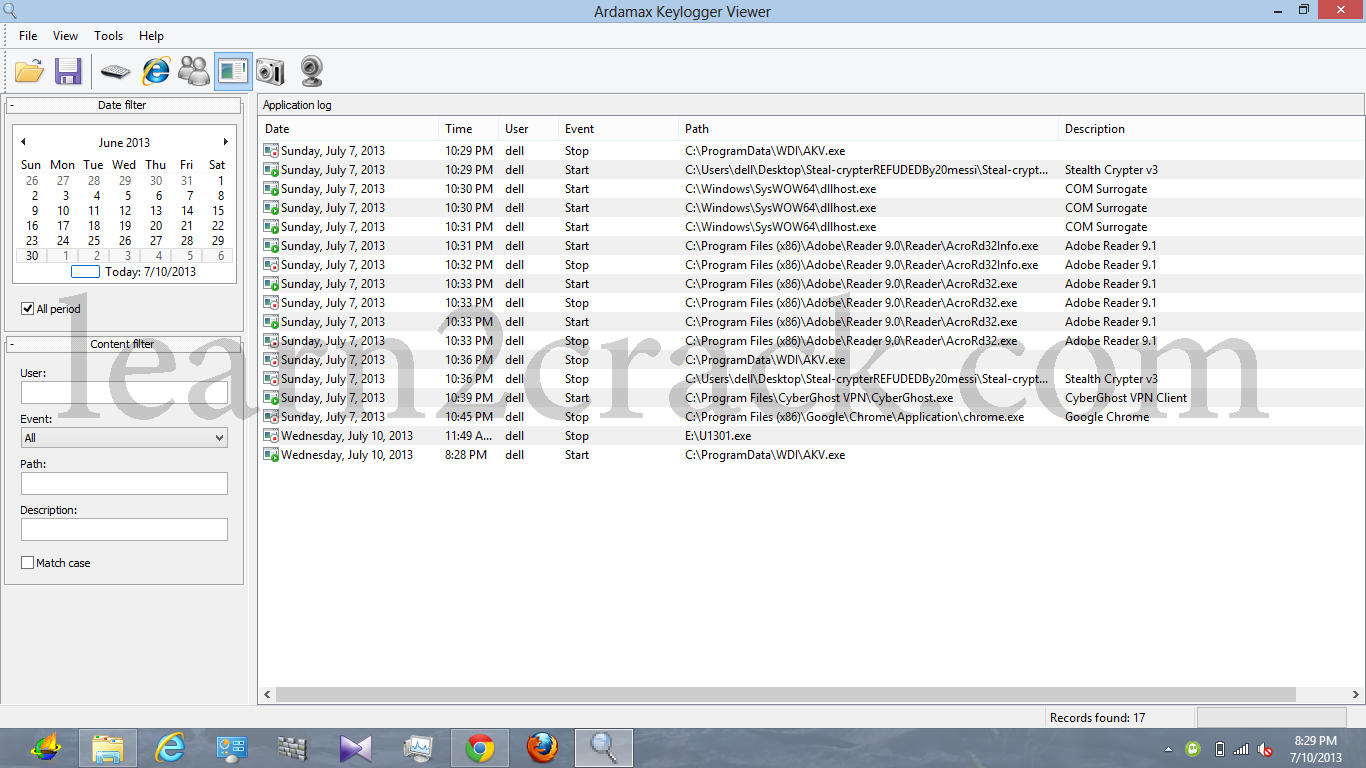
Task: Focus the Path filter field
Action: click(x=124, y=484)
